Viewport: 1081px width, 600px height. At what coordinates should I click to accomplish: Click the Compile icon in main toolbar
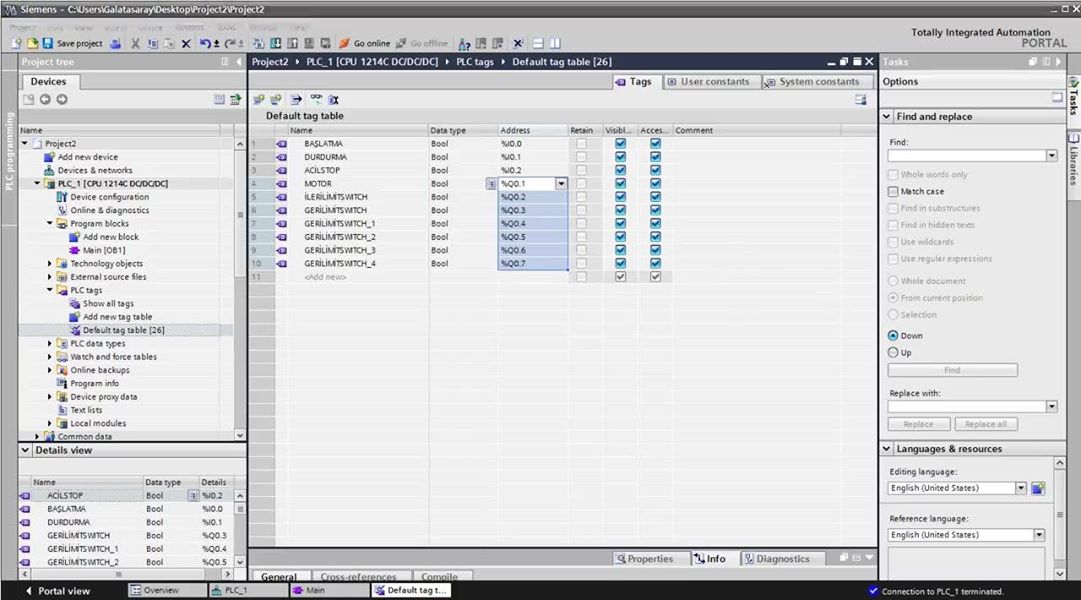(259, 43)
